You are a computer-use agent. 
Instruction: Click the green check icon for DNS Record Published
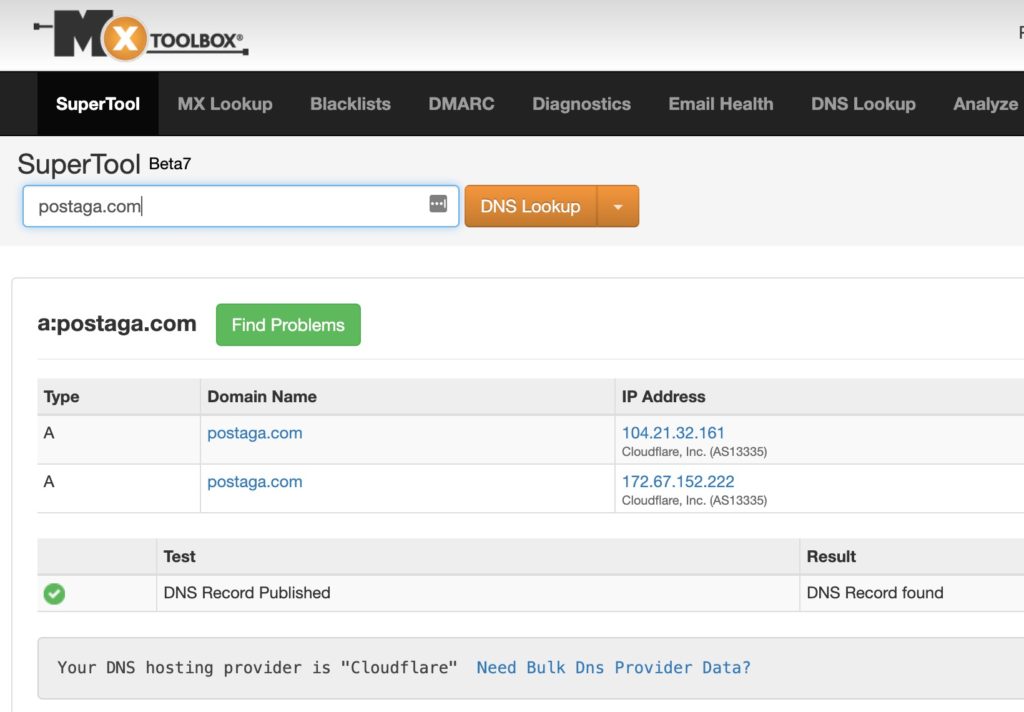click(x=54, y=594)
